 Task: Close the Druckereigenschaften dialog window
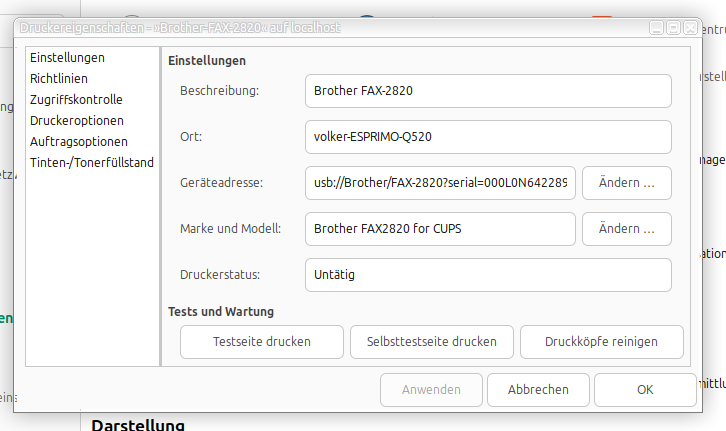tap(690, 28)
